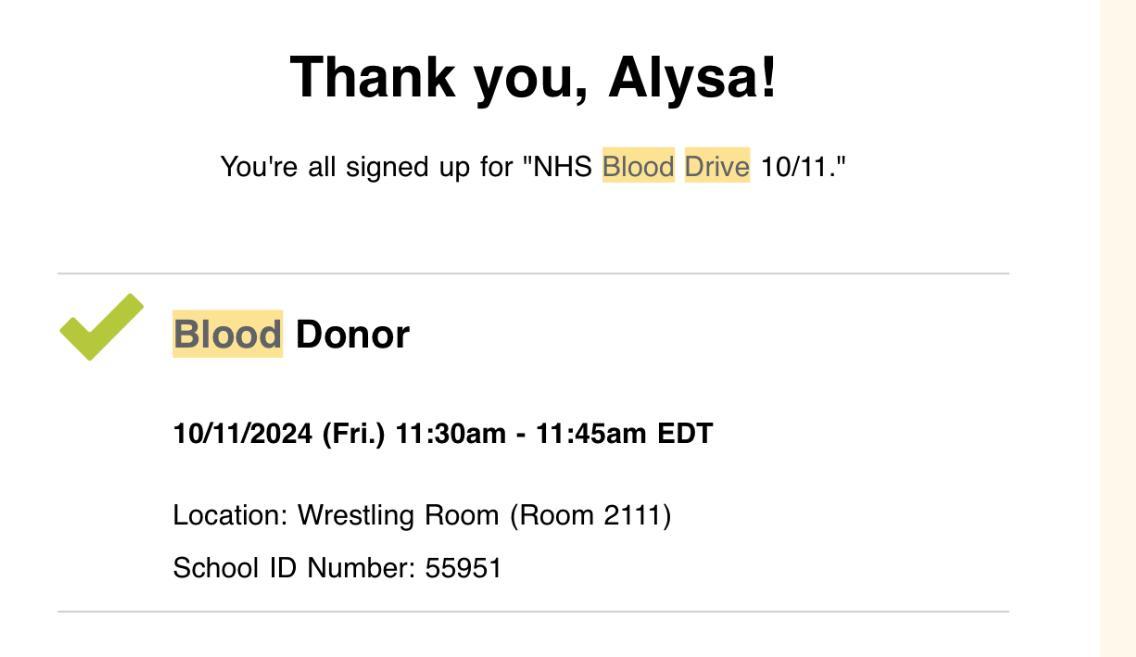Viewport: 1136px width, 657px height.
Task: Select the NHS text in the confirmation sentence
Action: (563, 166)
